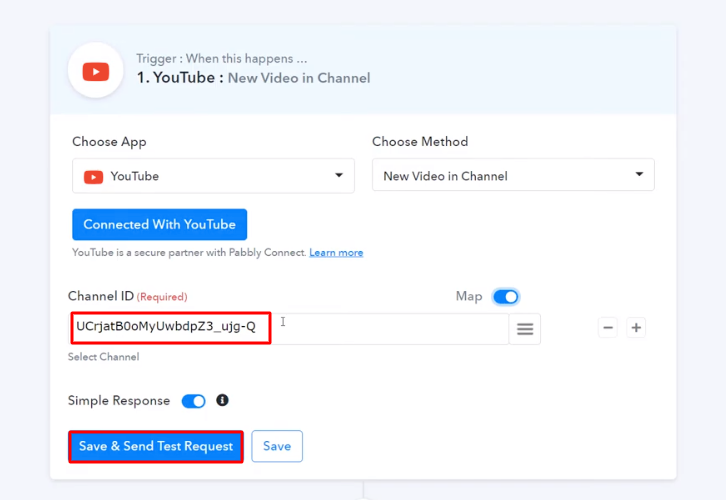Viewport: 726px width, 500px height.
Task: Open the Choose Method dropdown
Action: click(x=513, y=175)
